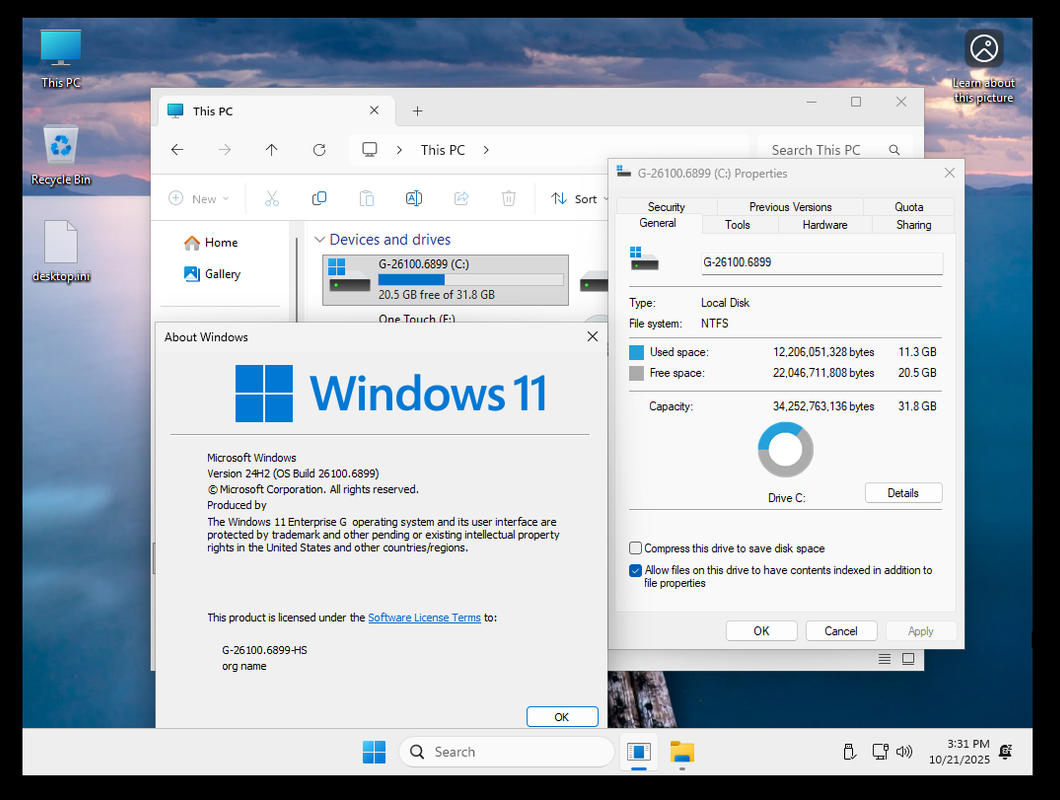The width and height of the screenshot is (1060, 800).
Task: Uncheck Allow files to have contents indexed
Action: [635, 570]
